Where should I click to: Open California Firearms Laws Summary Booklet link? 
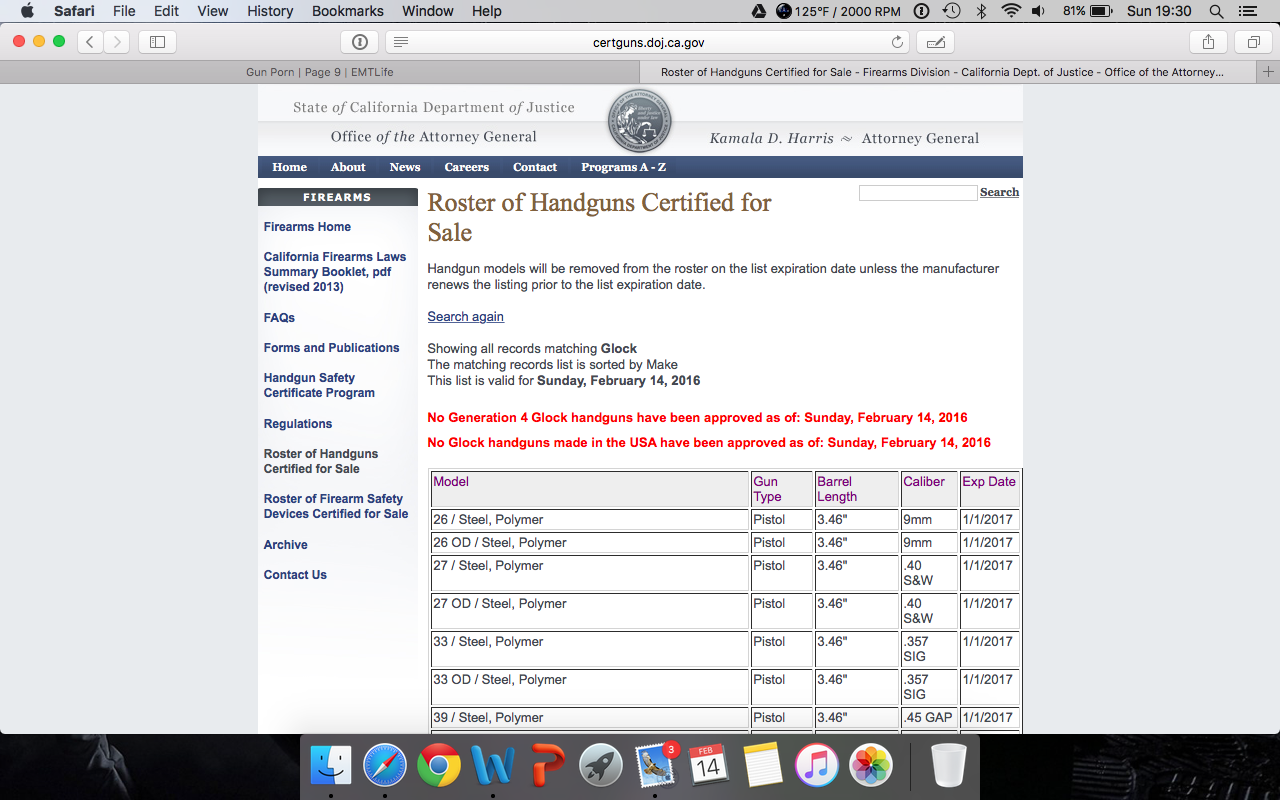pyautogui.click(x=334, y=272)
